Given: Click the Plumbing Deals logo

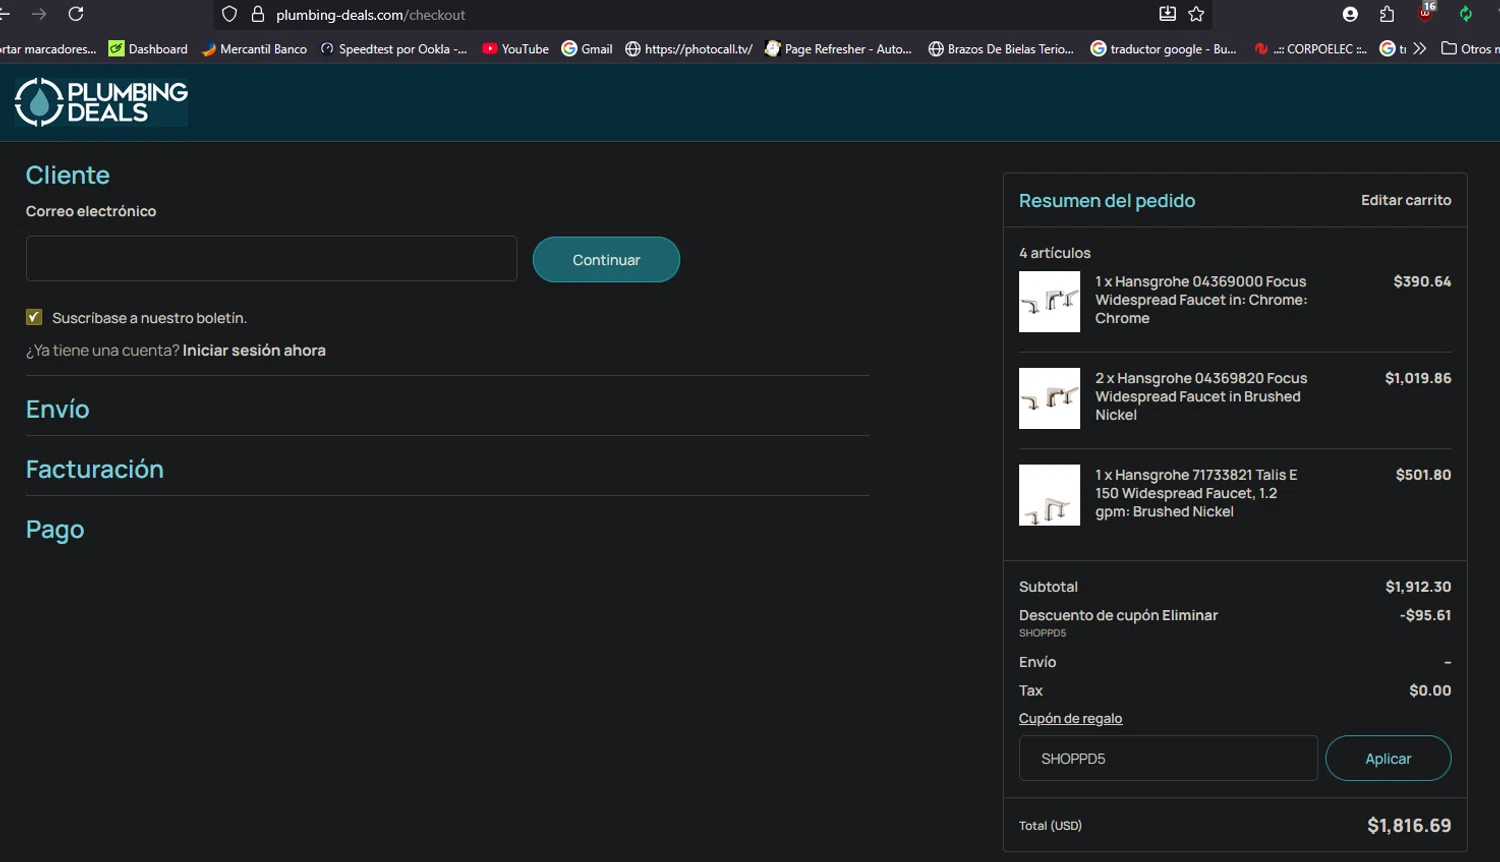Looking at the screenshot, I should [x=101, y=102].
